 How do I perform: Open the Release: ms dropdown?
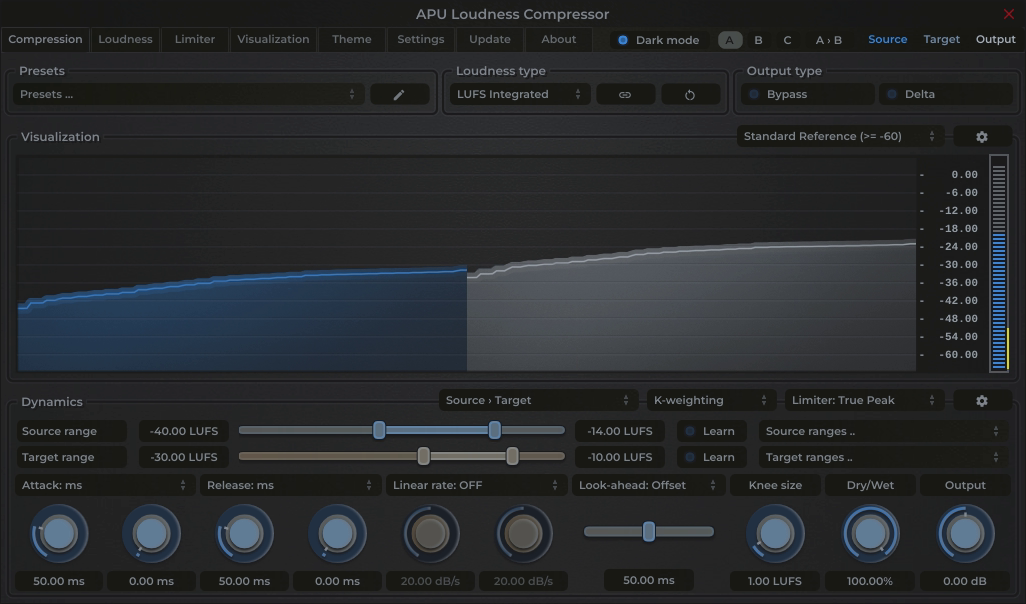pos(290,486)
